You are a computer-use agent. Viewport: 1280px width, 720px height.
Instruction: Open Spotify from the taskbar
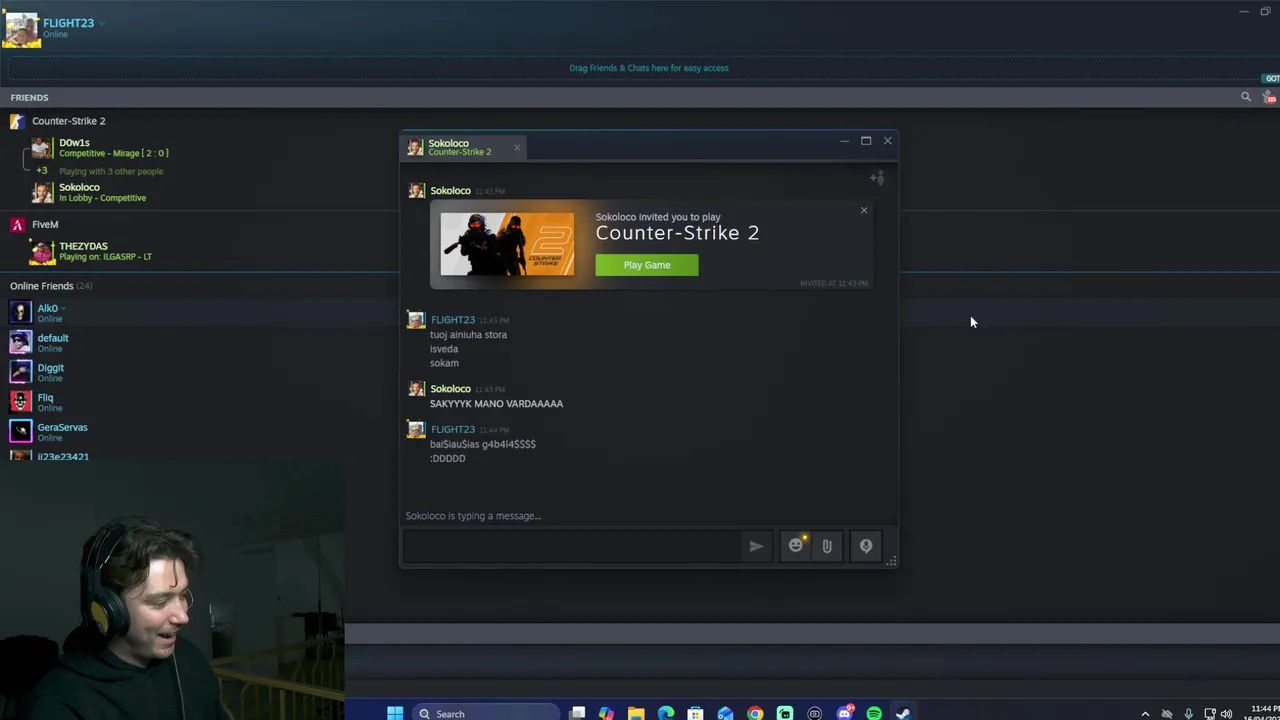tap(874, 713)
